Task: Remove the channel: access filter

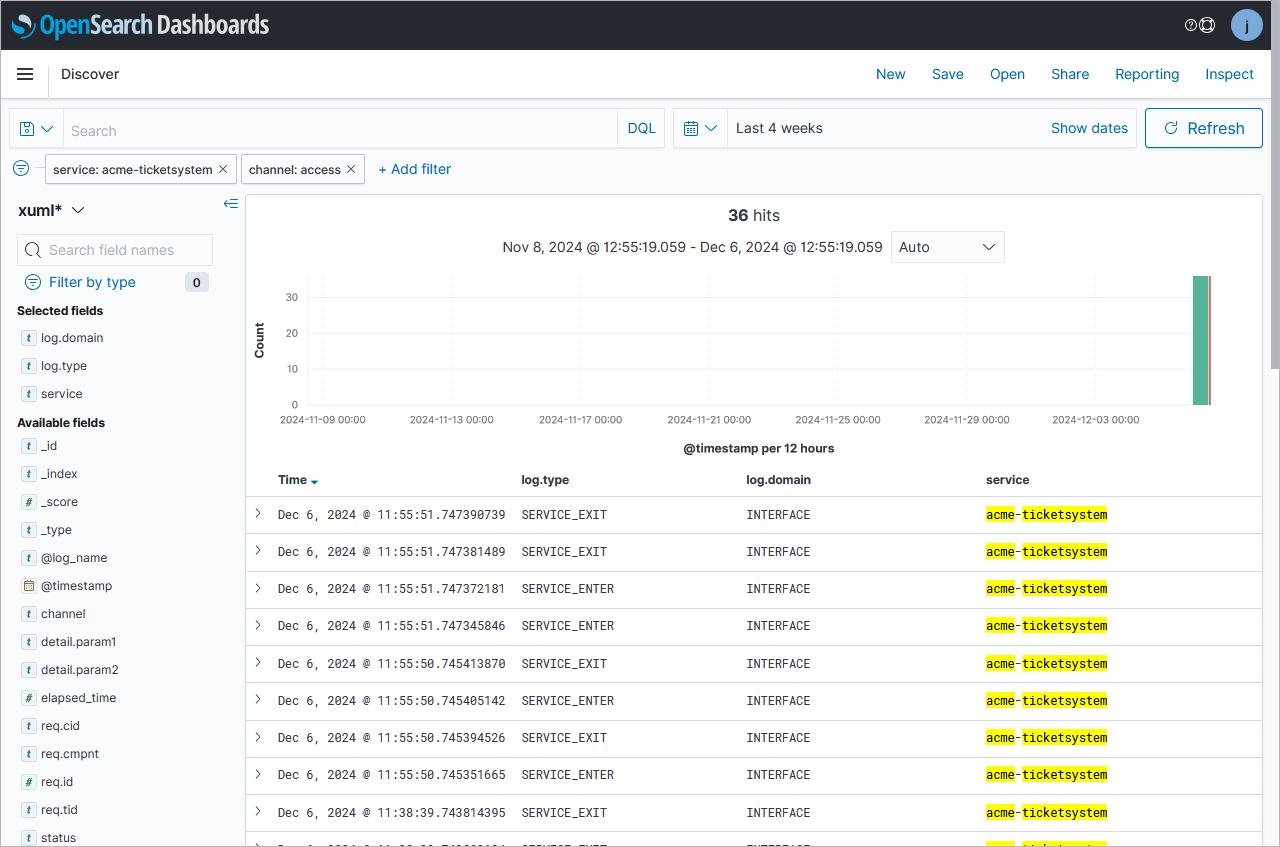Action: click(351, 170)
